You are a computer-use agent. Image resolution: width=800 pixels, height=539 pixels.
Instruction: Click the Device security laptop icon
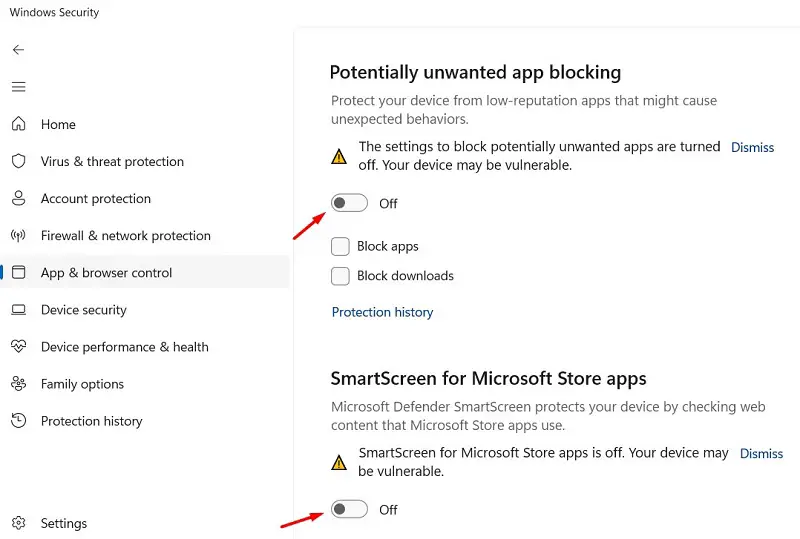[x=18, y=310]
